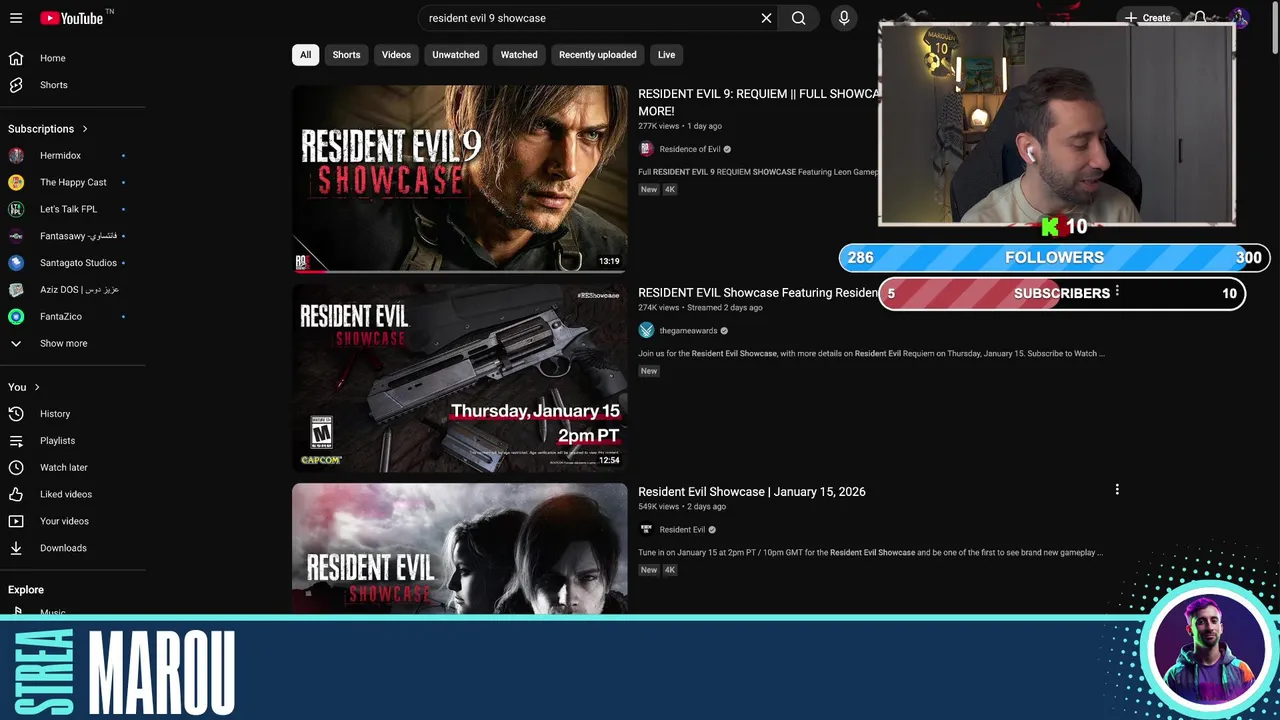Open the hamburger guide menu

pos(16,18)
